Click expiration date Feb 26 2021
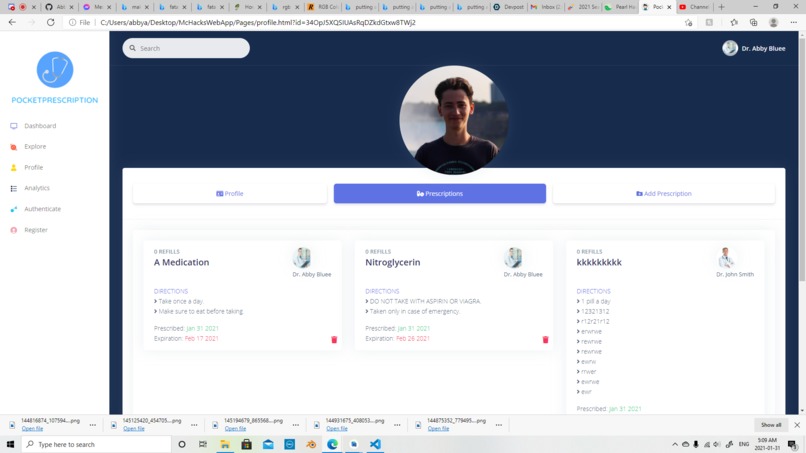 413,338
